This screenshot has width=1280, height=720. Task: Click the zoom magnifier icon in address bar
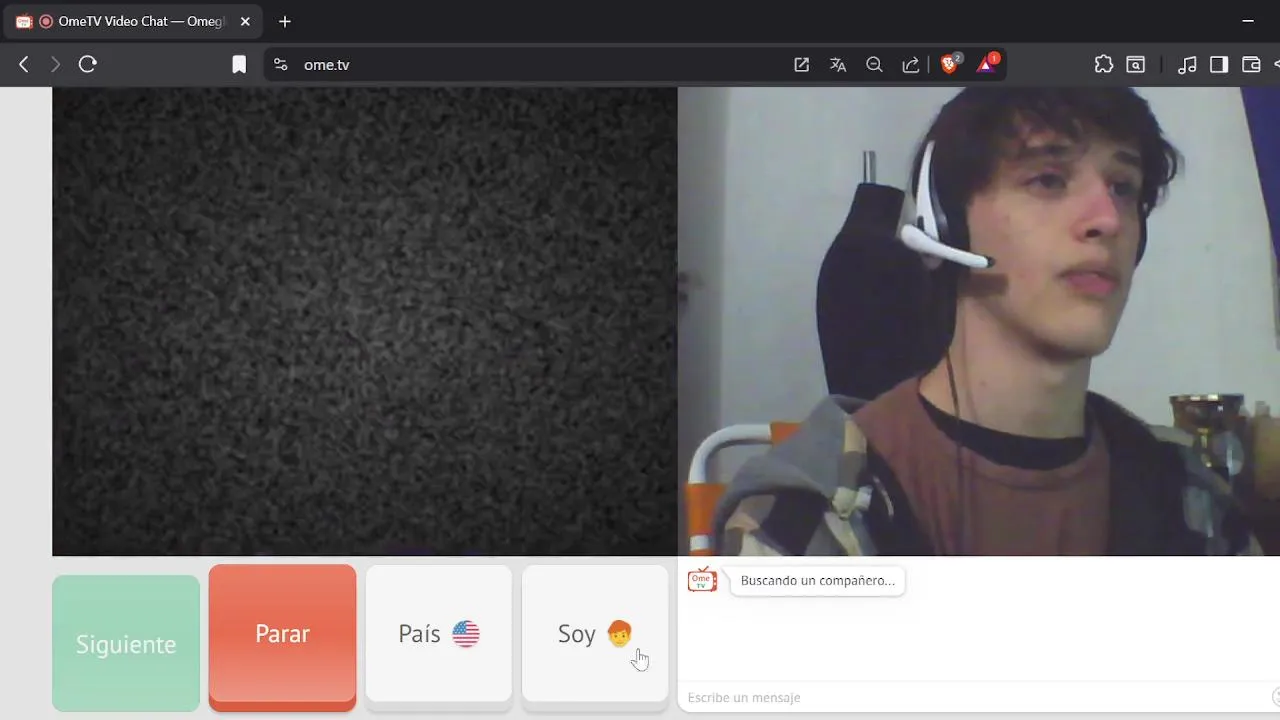874,64
